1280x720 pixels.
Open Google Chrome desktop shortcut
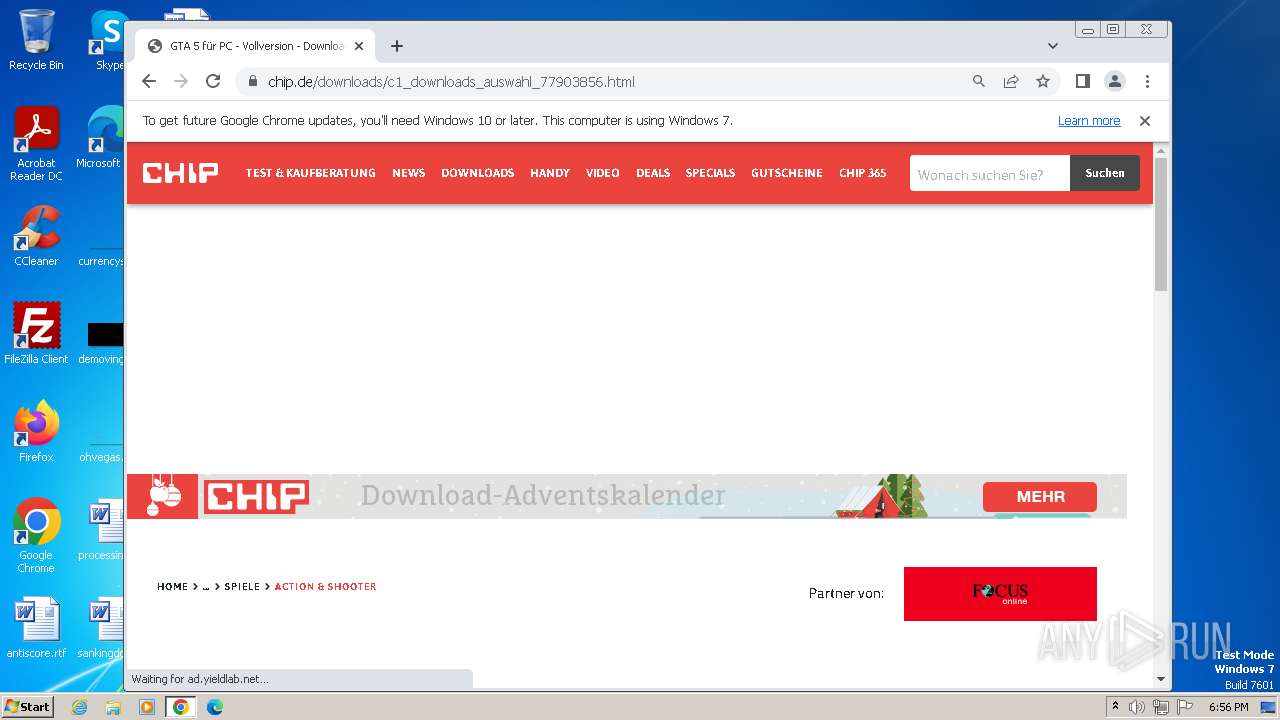click(x=36, y=536)
